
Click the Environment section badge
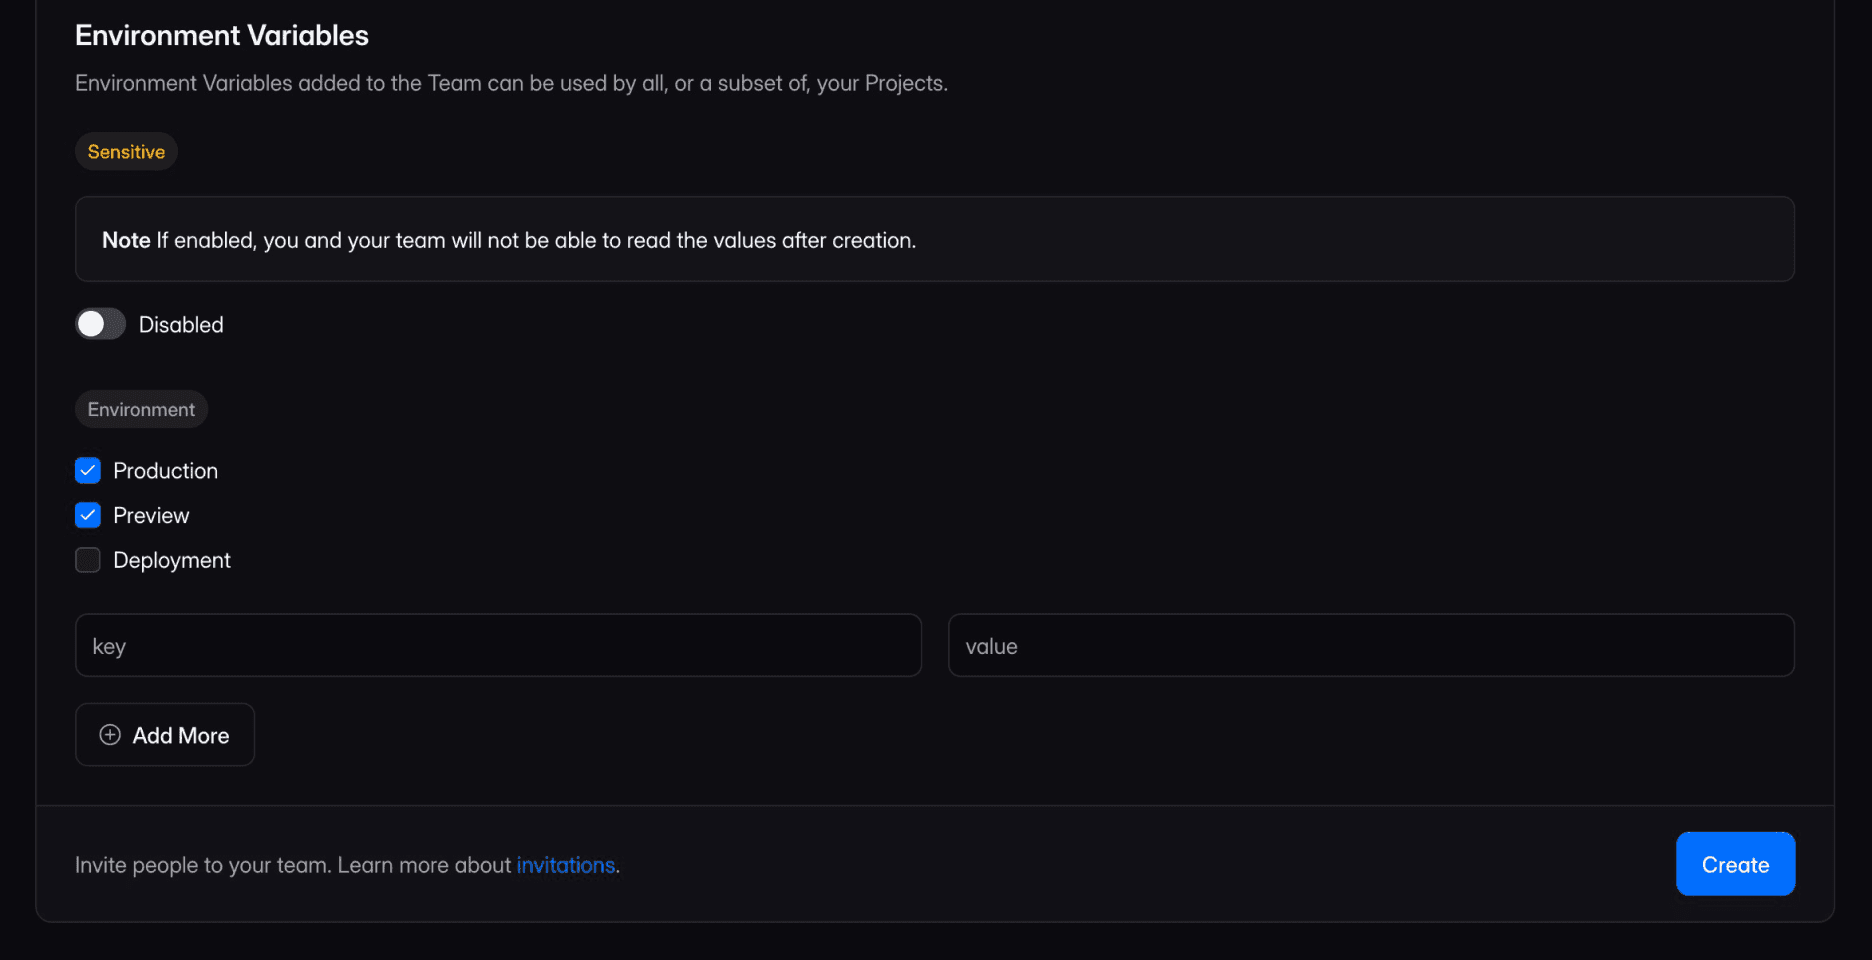click(141, 409)
